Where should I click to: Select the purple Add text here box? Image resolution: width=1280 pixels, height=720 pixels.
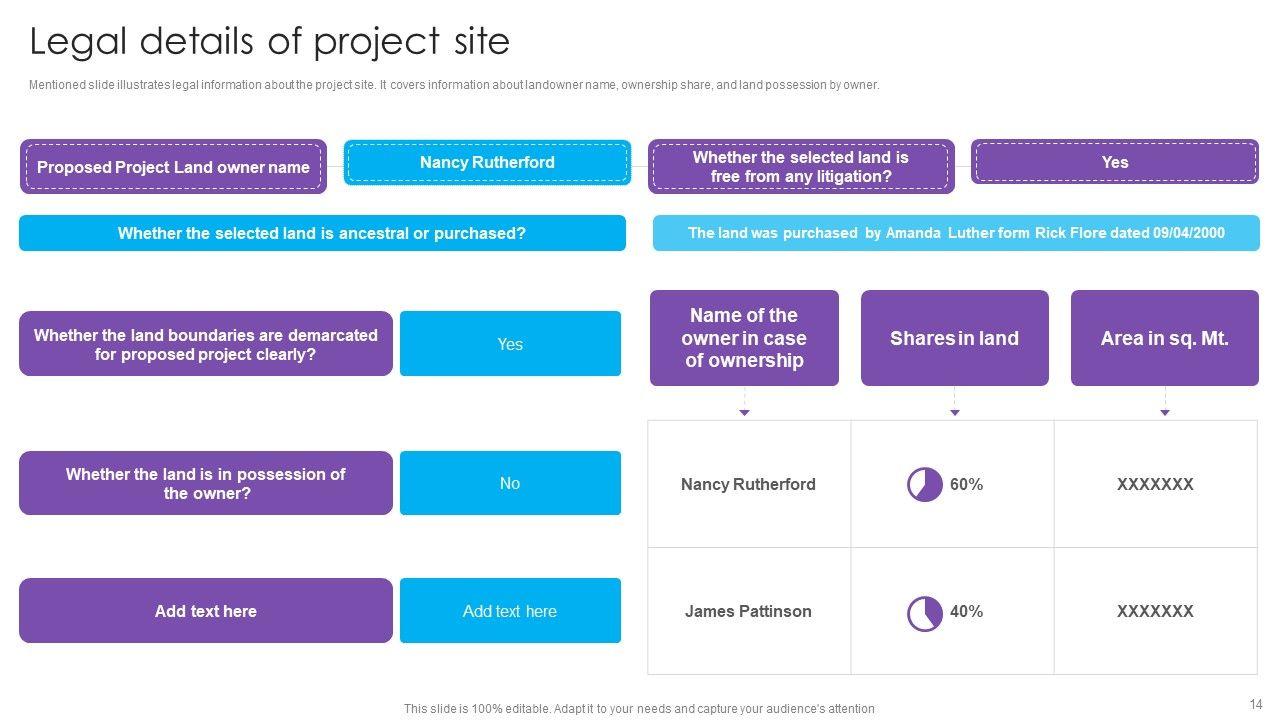click(206, 611)
